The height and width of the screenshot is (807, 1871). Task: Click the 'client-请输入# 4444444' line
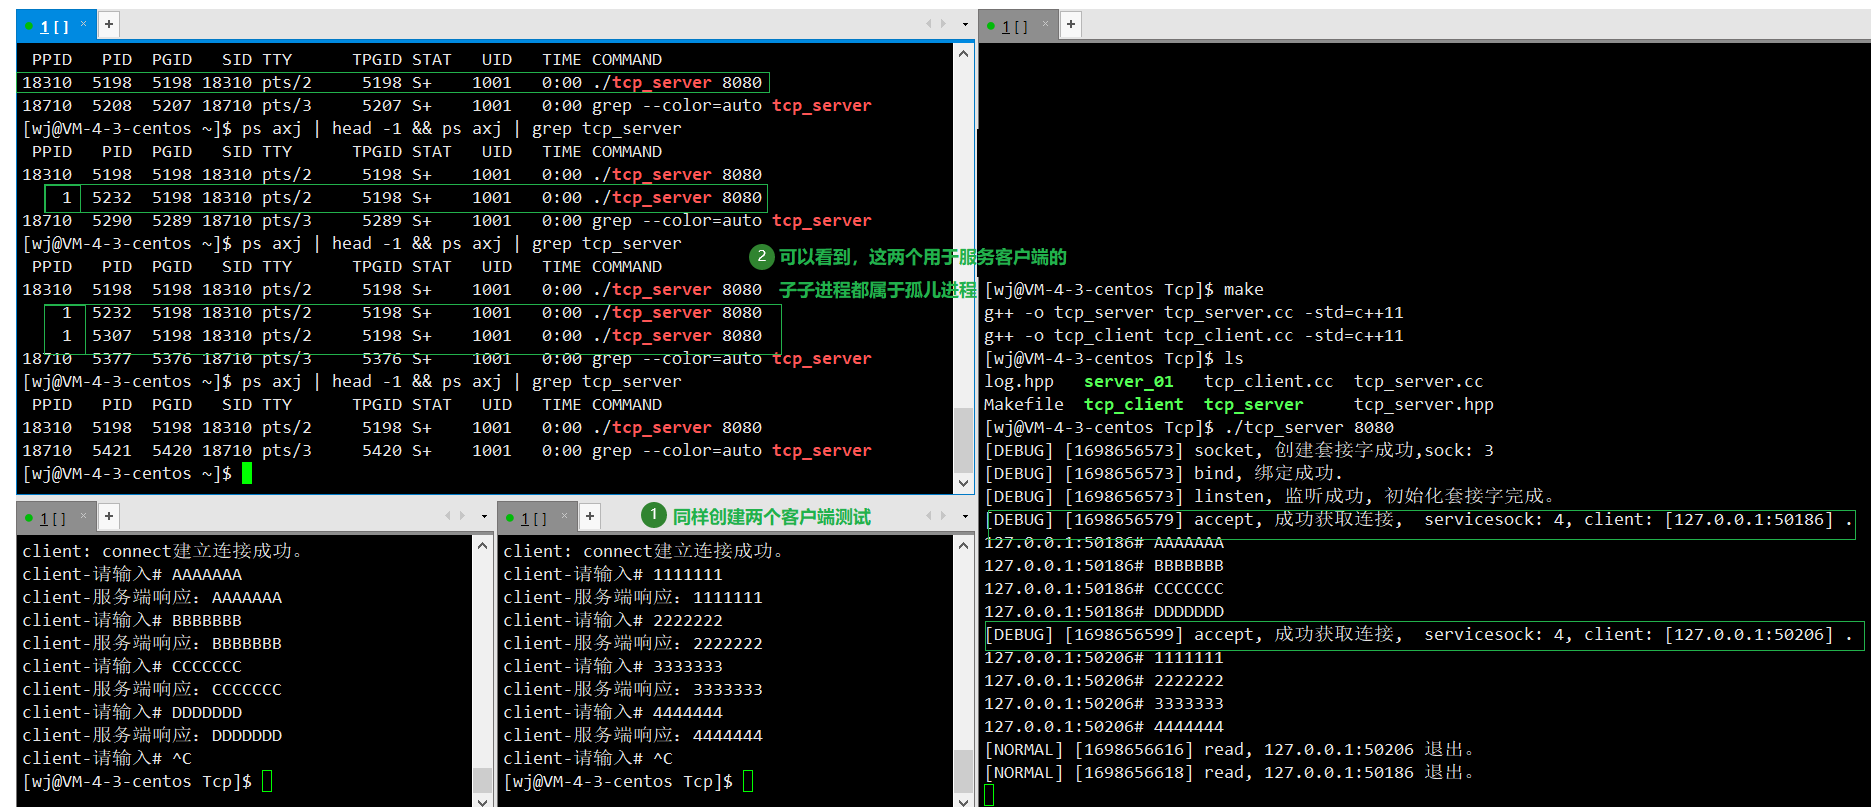[613, 713]
